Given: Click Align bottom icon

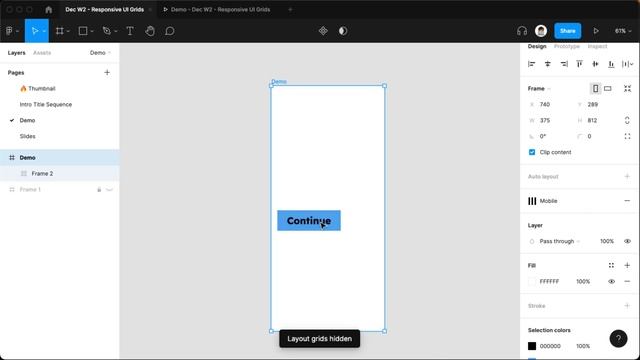Looking at the screenshot, I should [x=611, y=64].
